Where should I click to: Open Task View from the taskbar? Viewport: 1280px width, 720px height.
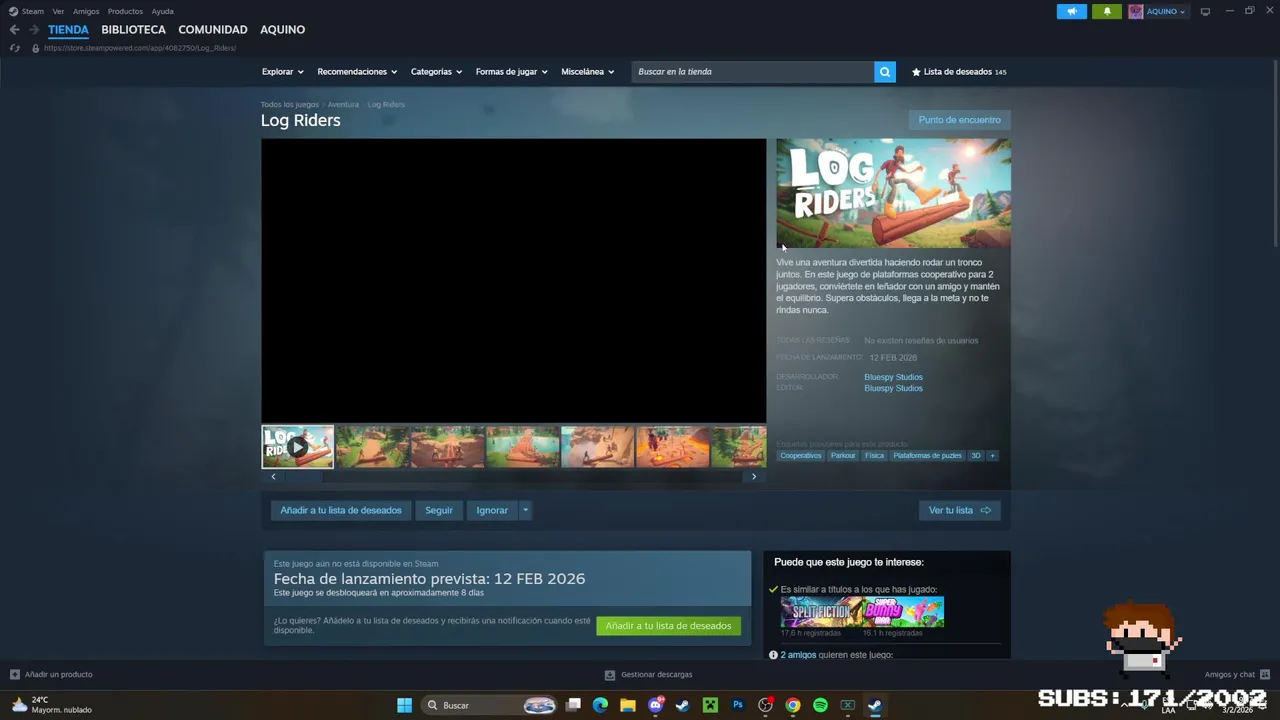click(x=573, y=705)
